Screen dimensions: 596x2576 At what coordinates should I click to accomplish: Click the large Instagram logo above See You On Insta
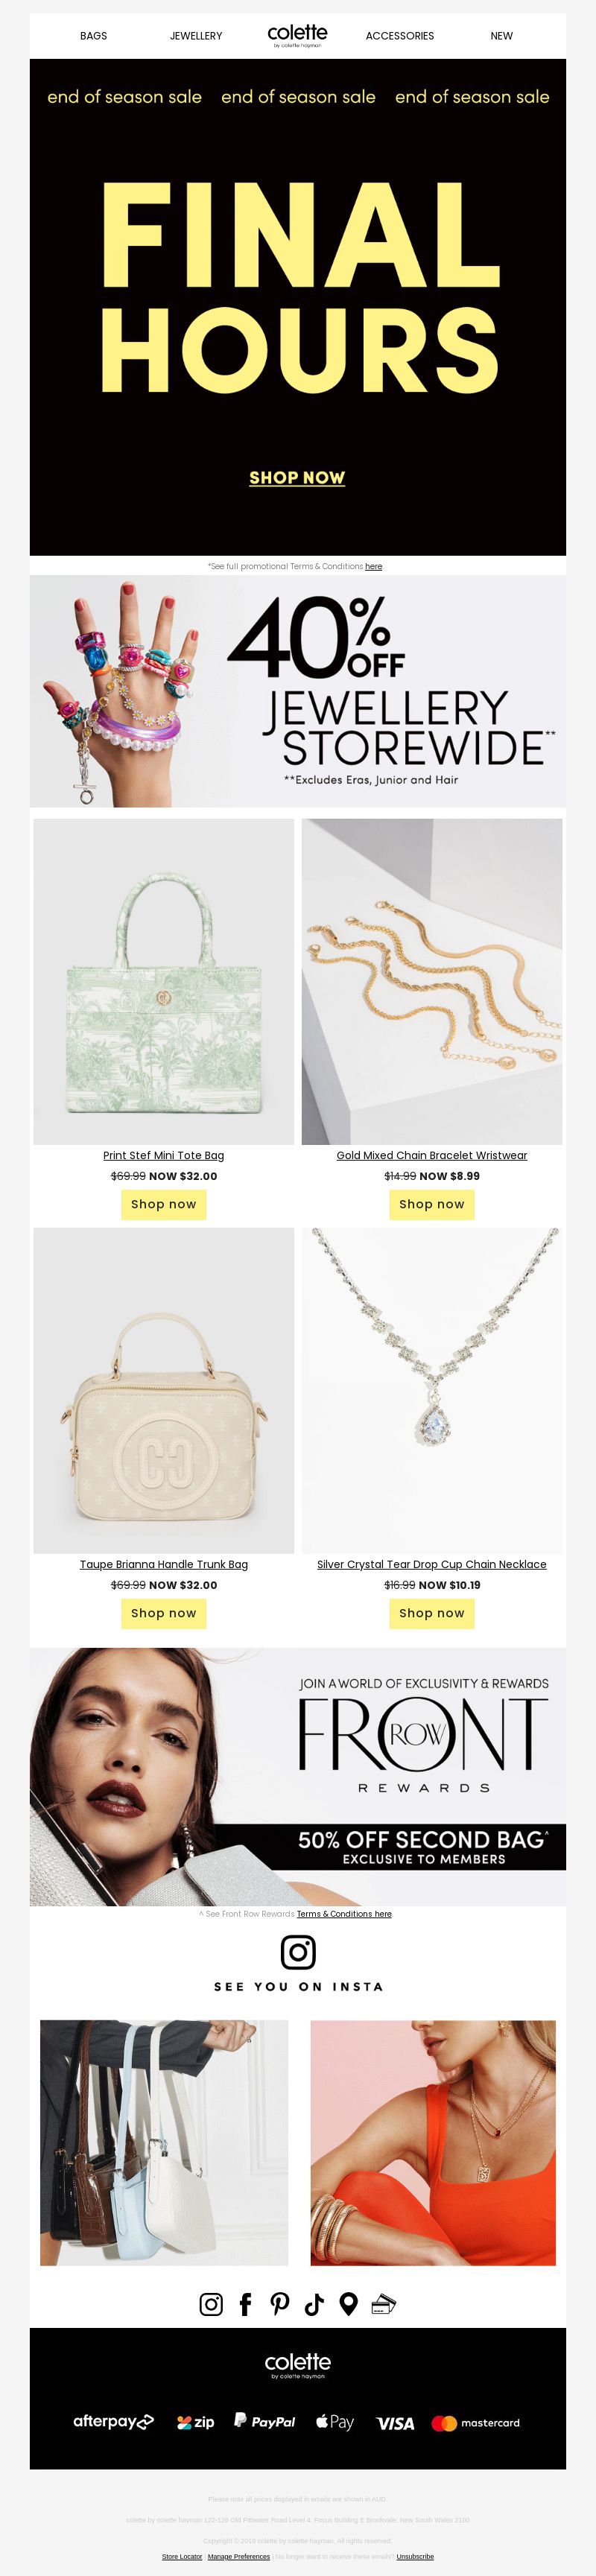[298, 1951]
